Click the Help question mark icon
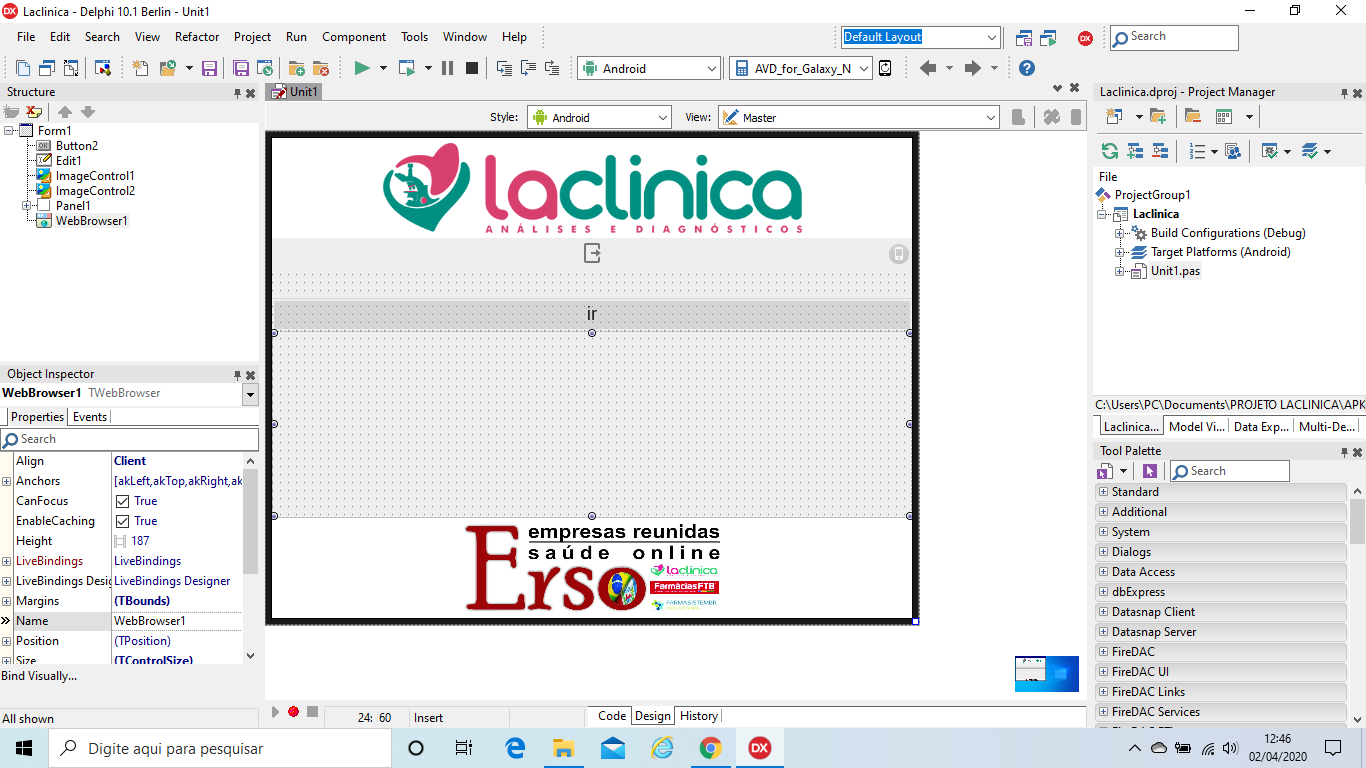Viewport: 1366px width, 768px height. tap(1026, 68)
